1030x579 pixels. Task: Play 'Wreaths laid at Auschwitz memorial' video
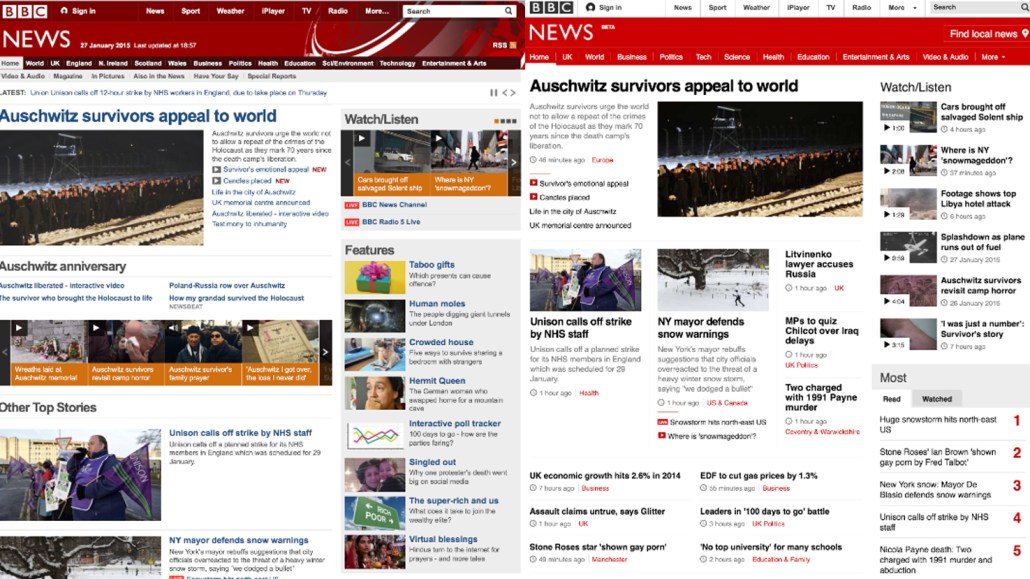pyautogui.click(x=19, y=327)
